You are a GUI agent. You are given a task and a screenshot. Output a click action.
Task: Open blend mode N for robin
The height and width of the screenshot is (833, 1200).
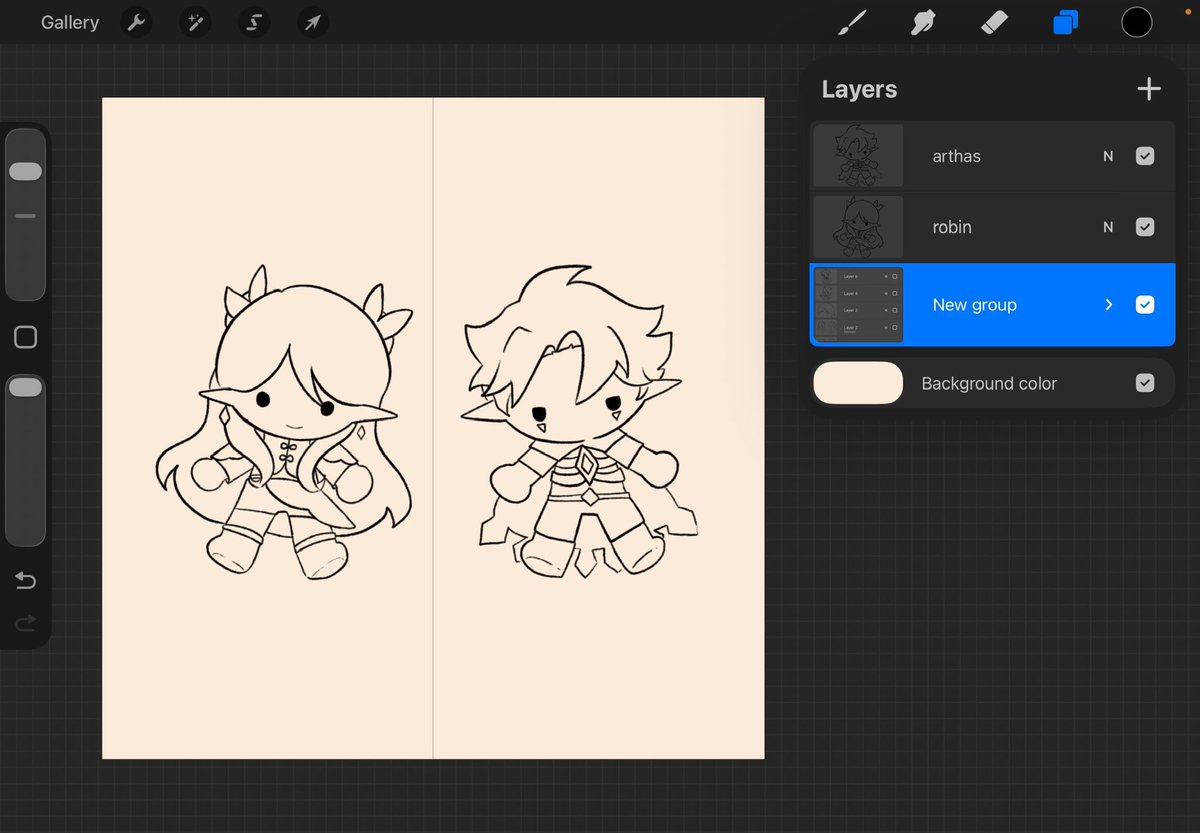[1108, 227]
